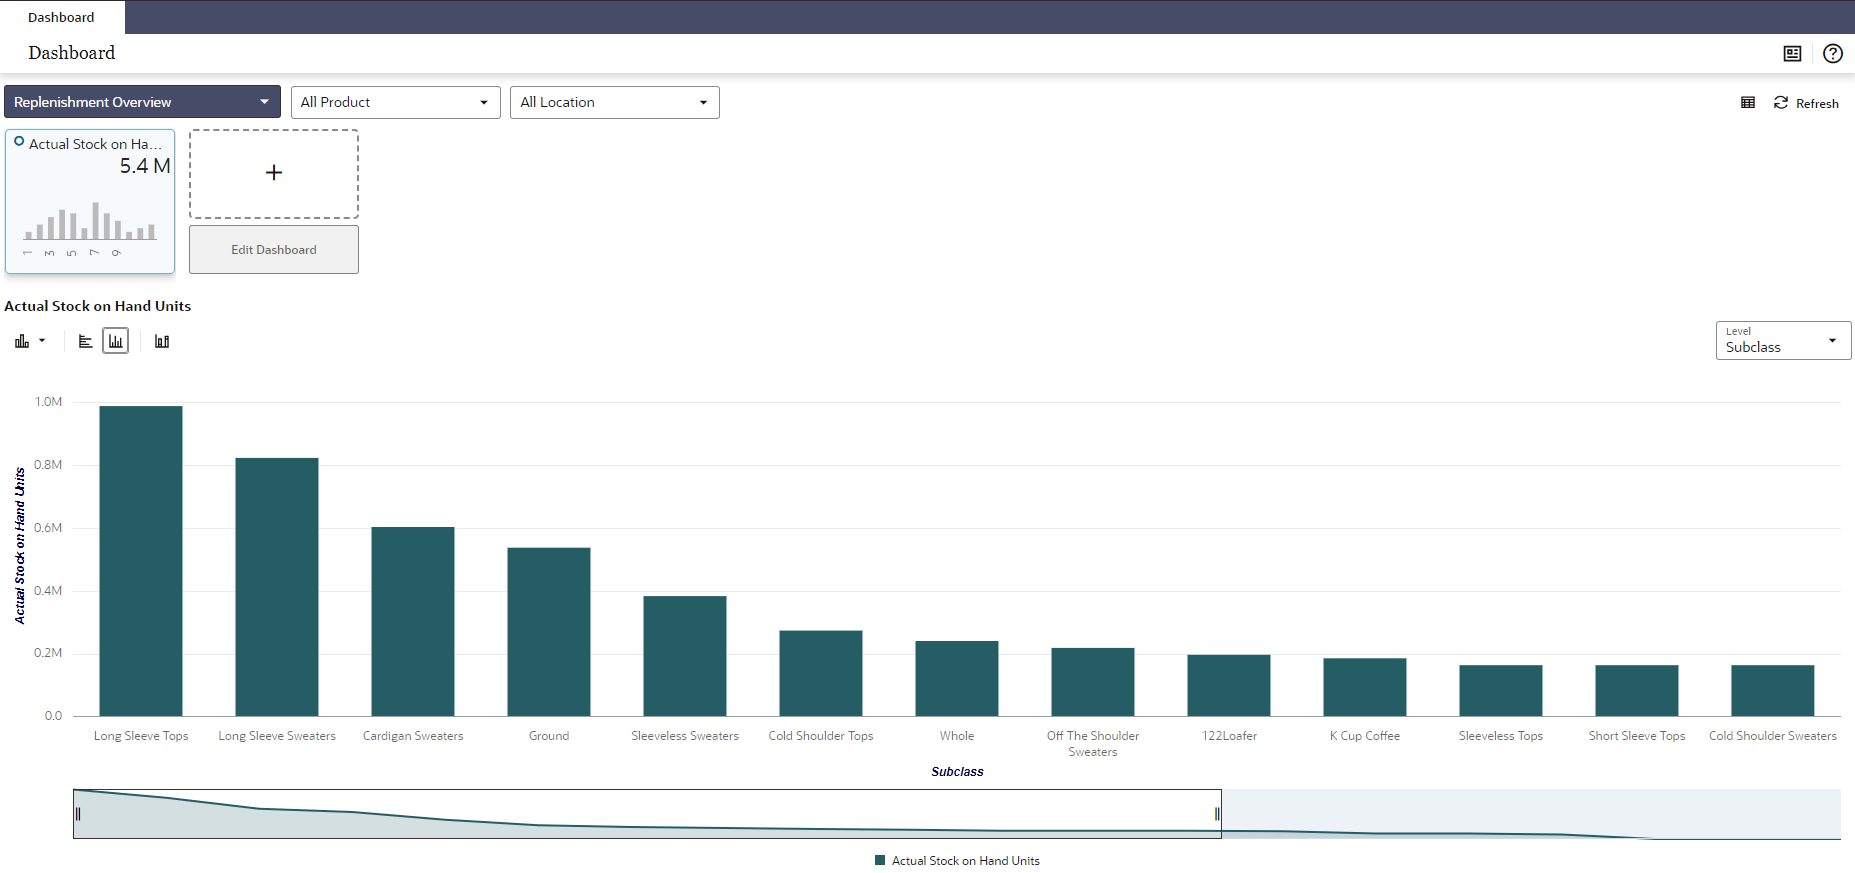Switch chart to vertical bar orientation

[116, 342]
